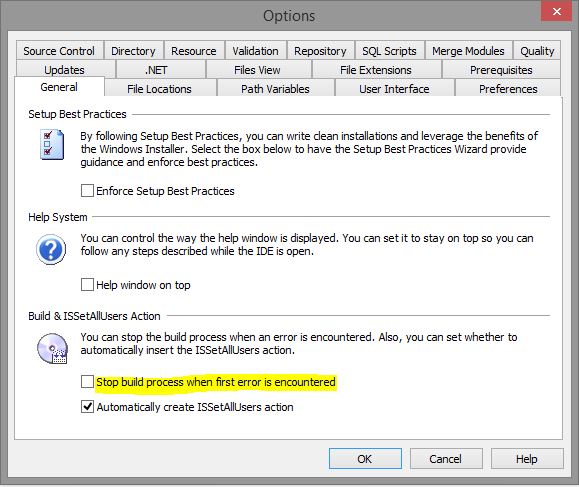Viewport: 579px width, 487px height.
Task: Open Help from the dialog button
Action: [527, 459]
